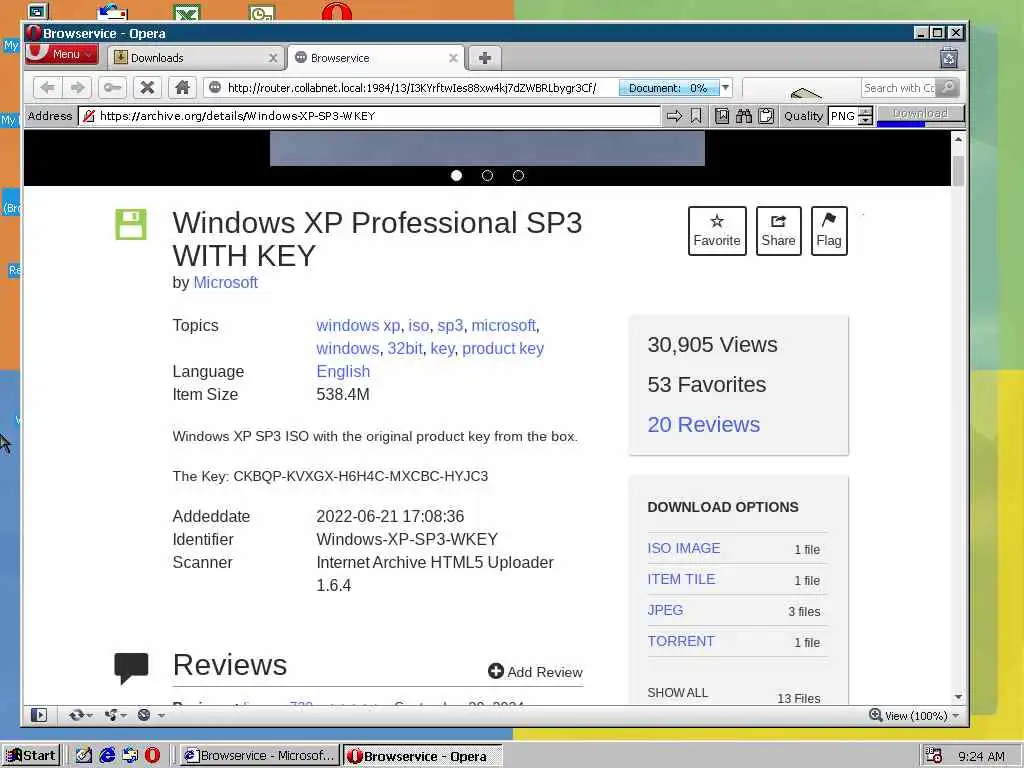Open the sp3 topic link

click(450, 325)
